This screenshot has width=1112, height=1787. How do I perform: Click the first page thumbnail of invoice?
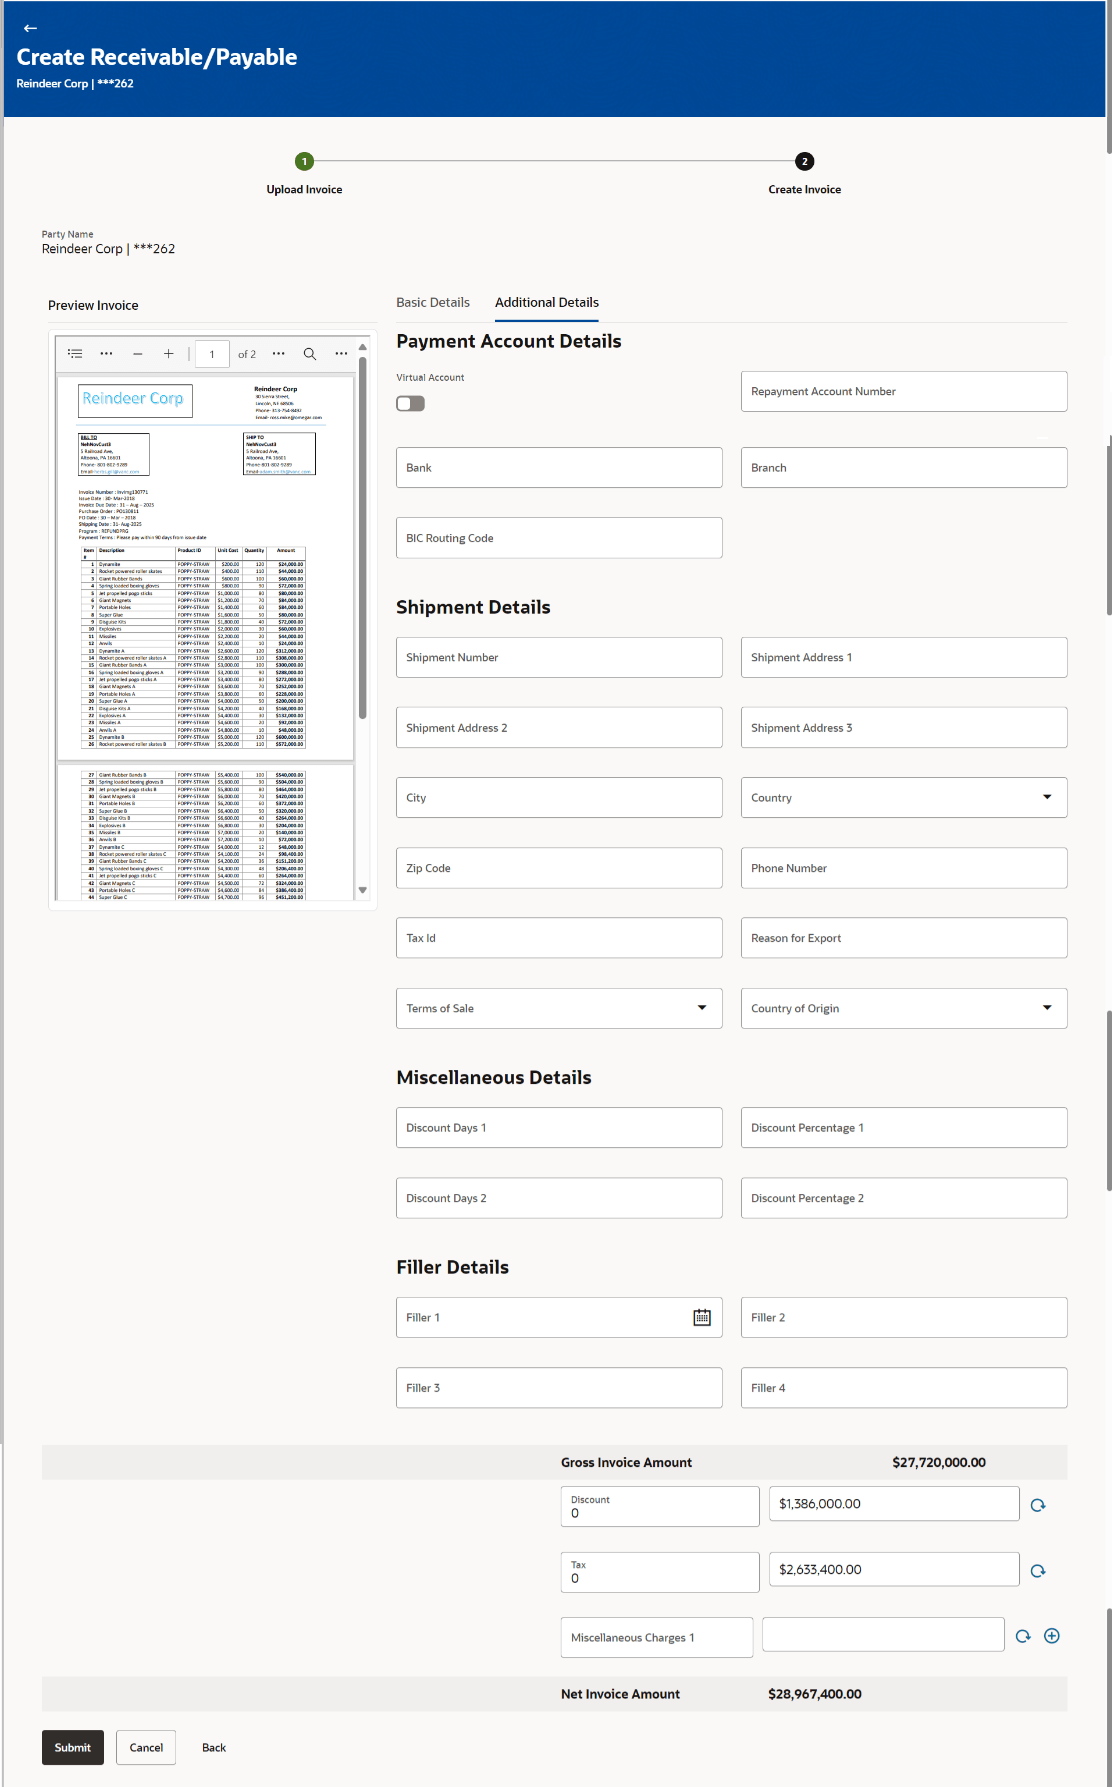206,567
